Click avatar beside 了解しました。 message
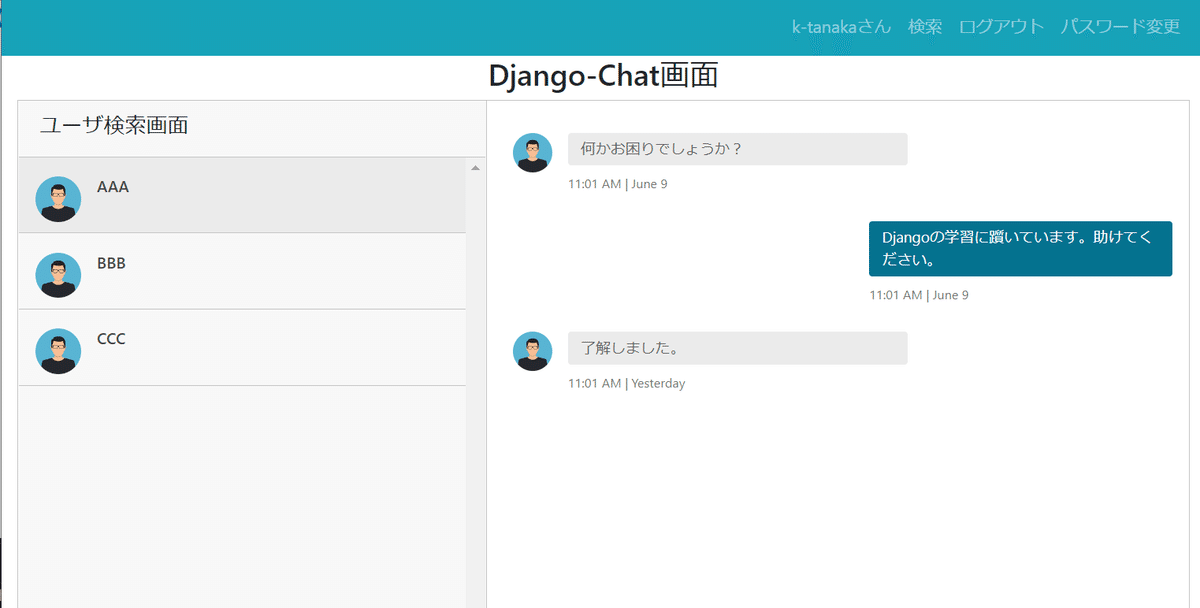This screenshot has height=608, width=1200. pos(532,351)
